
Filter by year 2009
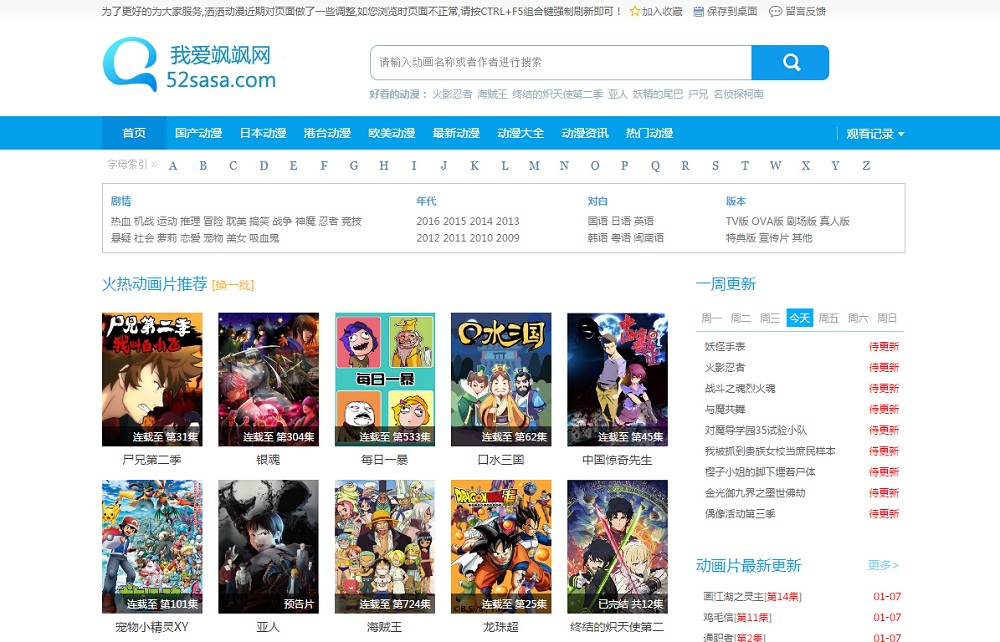point(508,238)
